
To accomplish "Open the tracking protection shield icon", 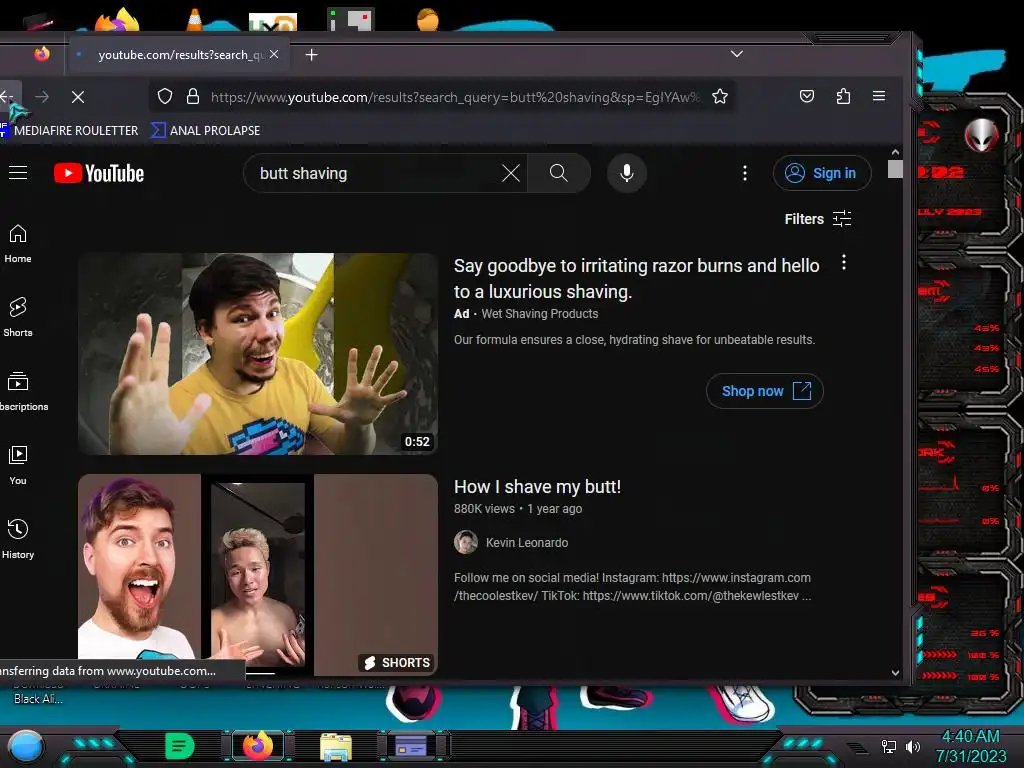I will pos(165,97).
